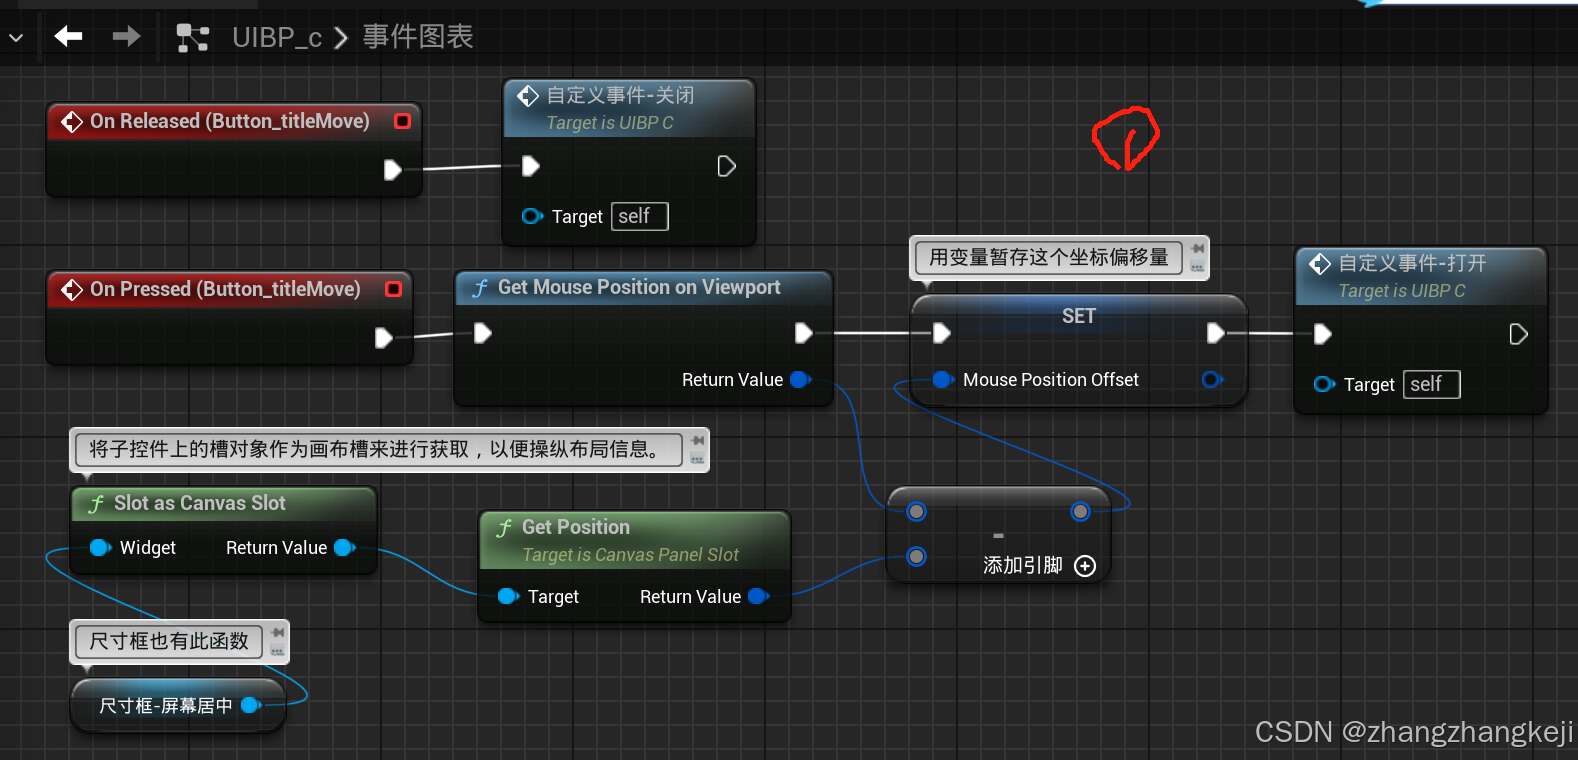This screenshot has height=760, width=1578.
Task: Click On Released node's red delegate pin
Action: click(x=402, y=121)
